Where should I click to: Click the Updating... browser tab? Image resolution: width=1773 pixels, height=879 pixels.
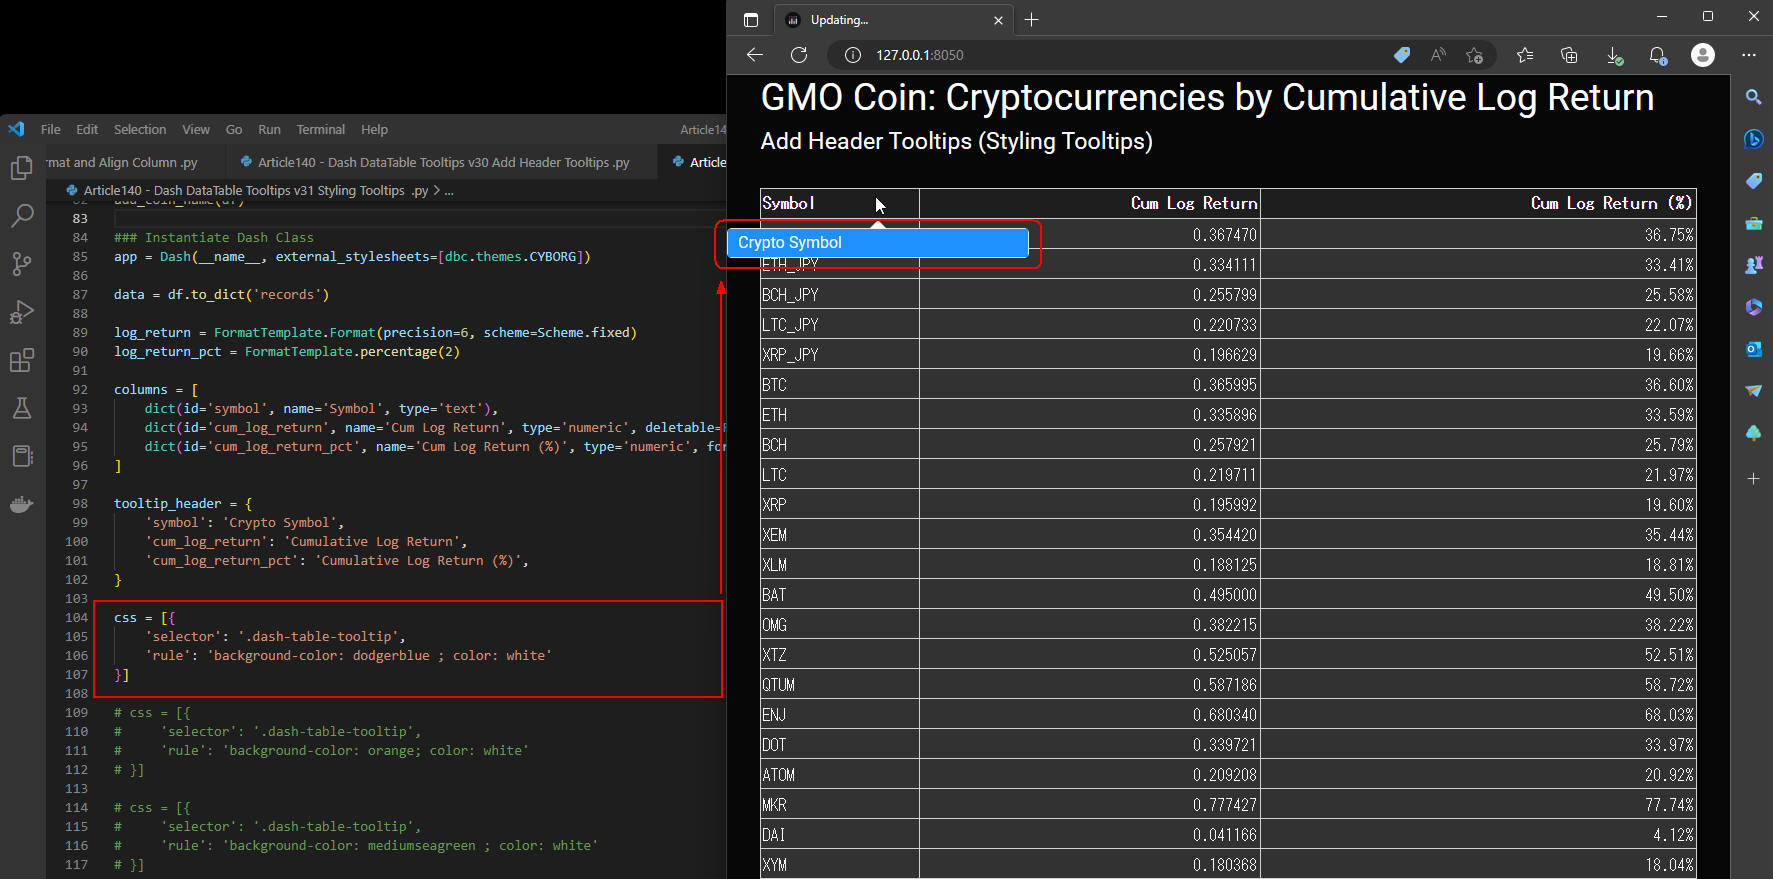coord(895,20)
